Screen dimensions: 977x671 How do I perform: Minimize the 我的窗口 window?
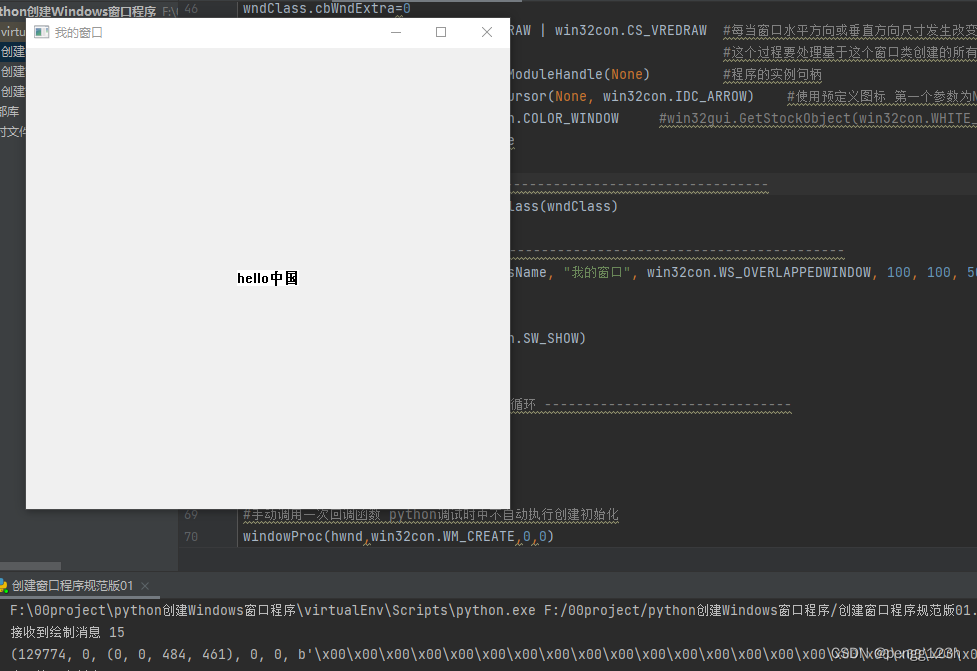pyautogui.click(x=395, y=31)
